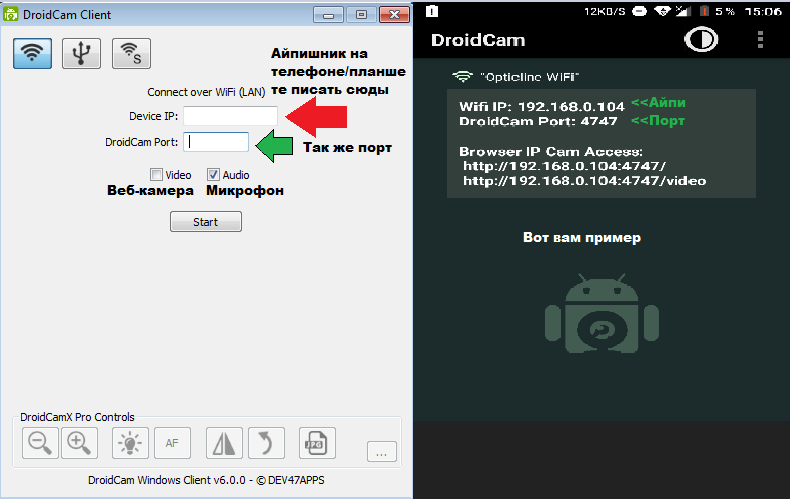Image resolution: width=790 pixels, height=499 pixels.
Task: Click the rotate image icon
Action: click(x=267, y=443)
